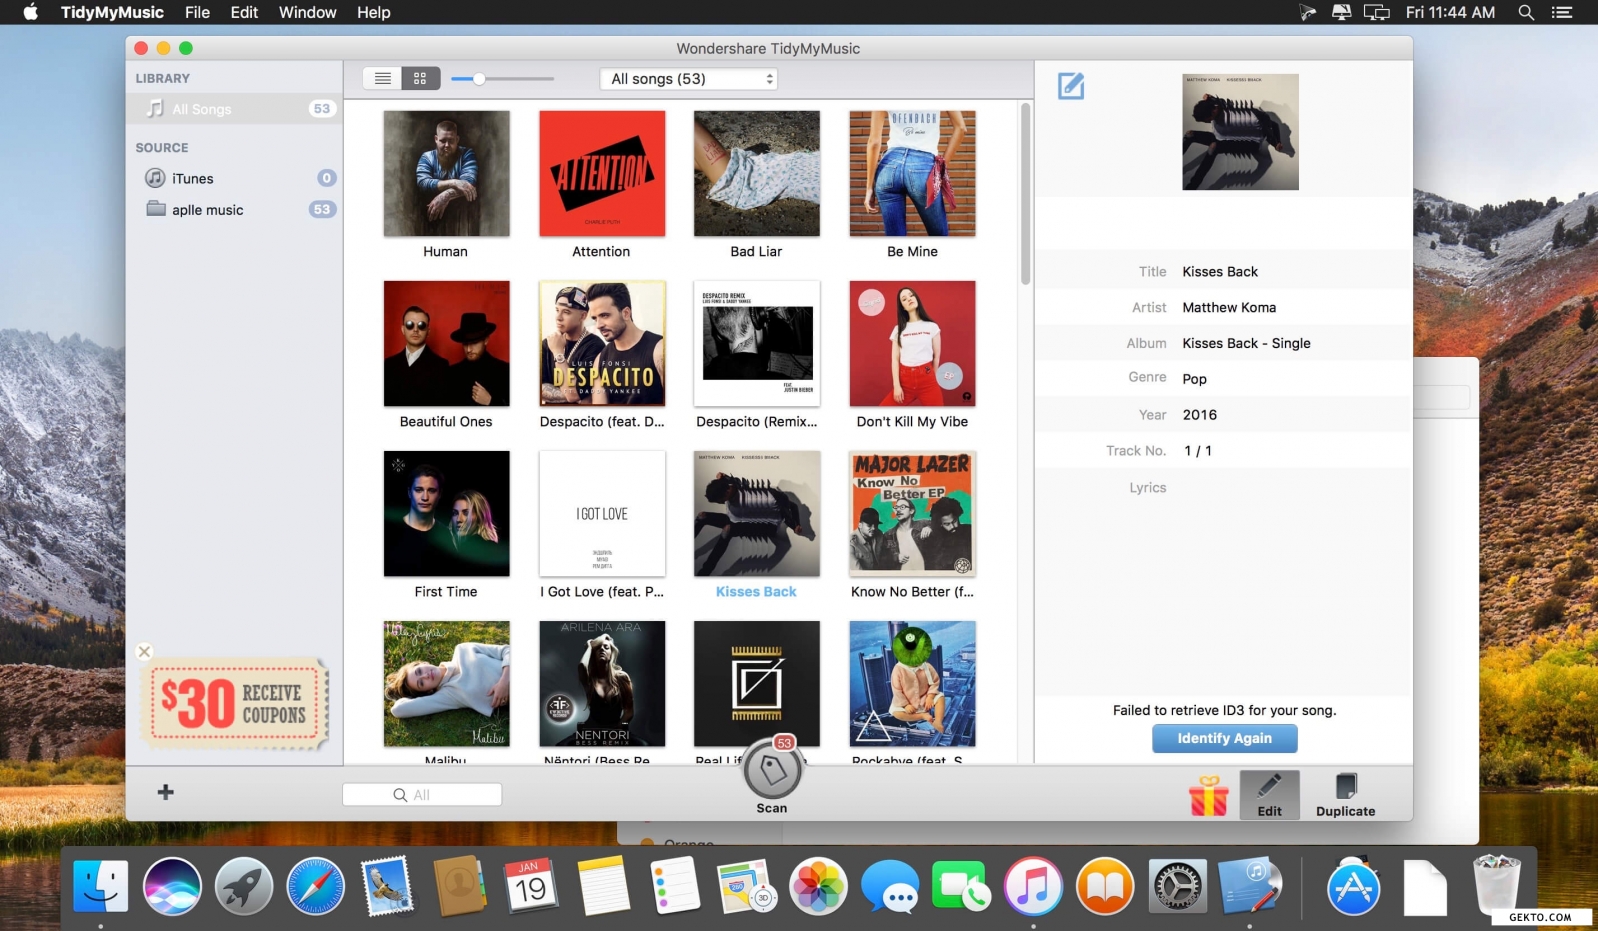Click the gift box icon
The width and height of the screenshot is (1598, 931).
(x=1208, y=796)
